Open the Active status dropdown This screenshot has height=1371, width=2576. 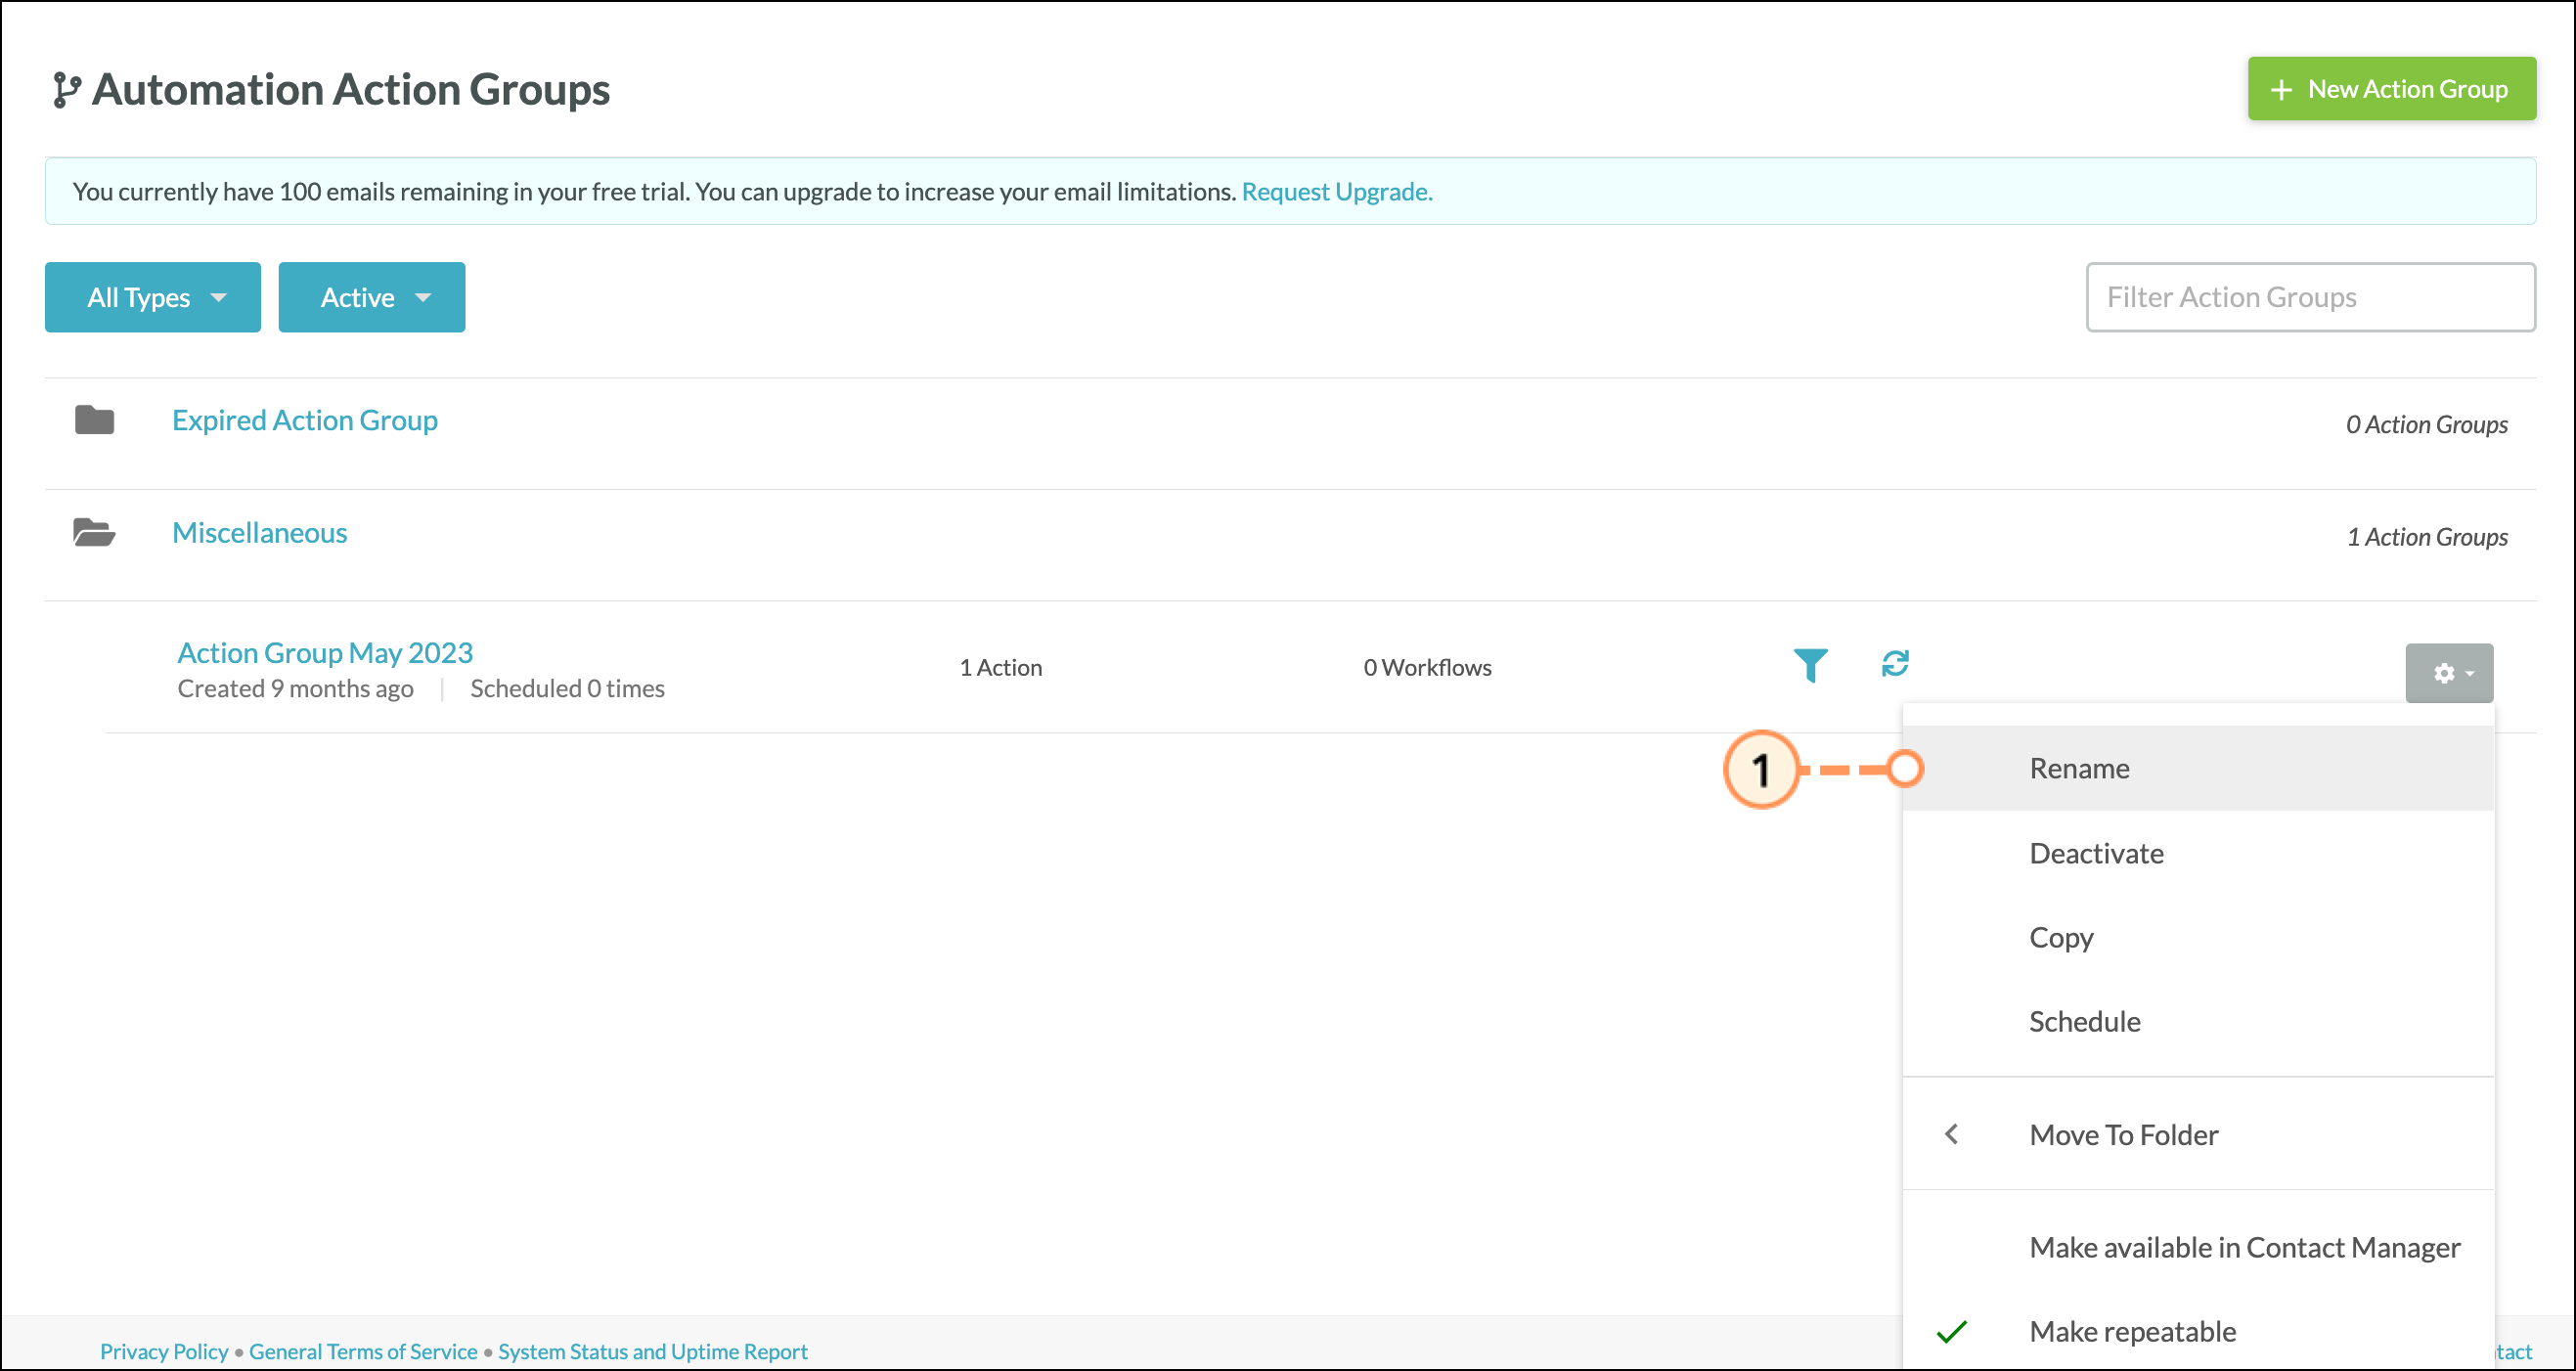(372, 297)
